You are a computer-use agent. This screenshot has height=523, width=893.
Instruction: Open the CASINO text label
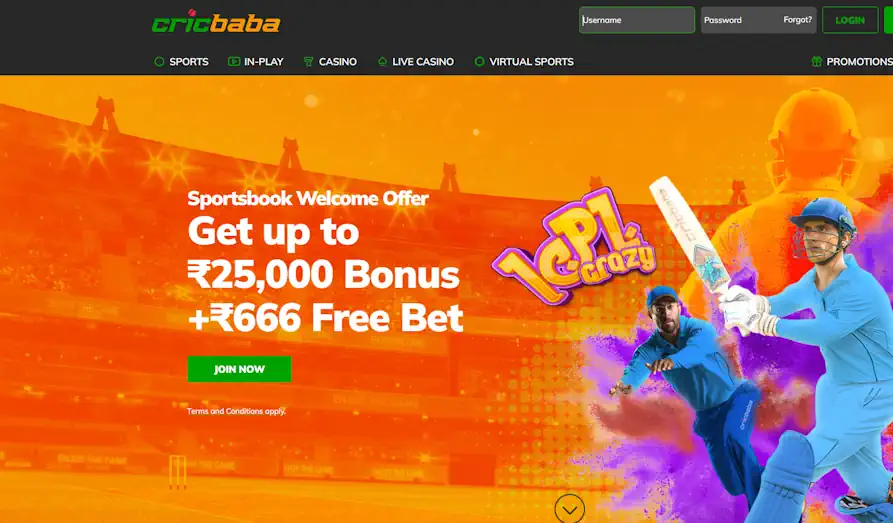click(338, 62)
